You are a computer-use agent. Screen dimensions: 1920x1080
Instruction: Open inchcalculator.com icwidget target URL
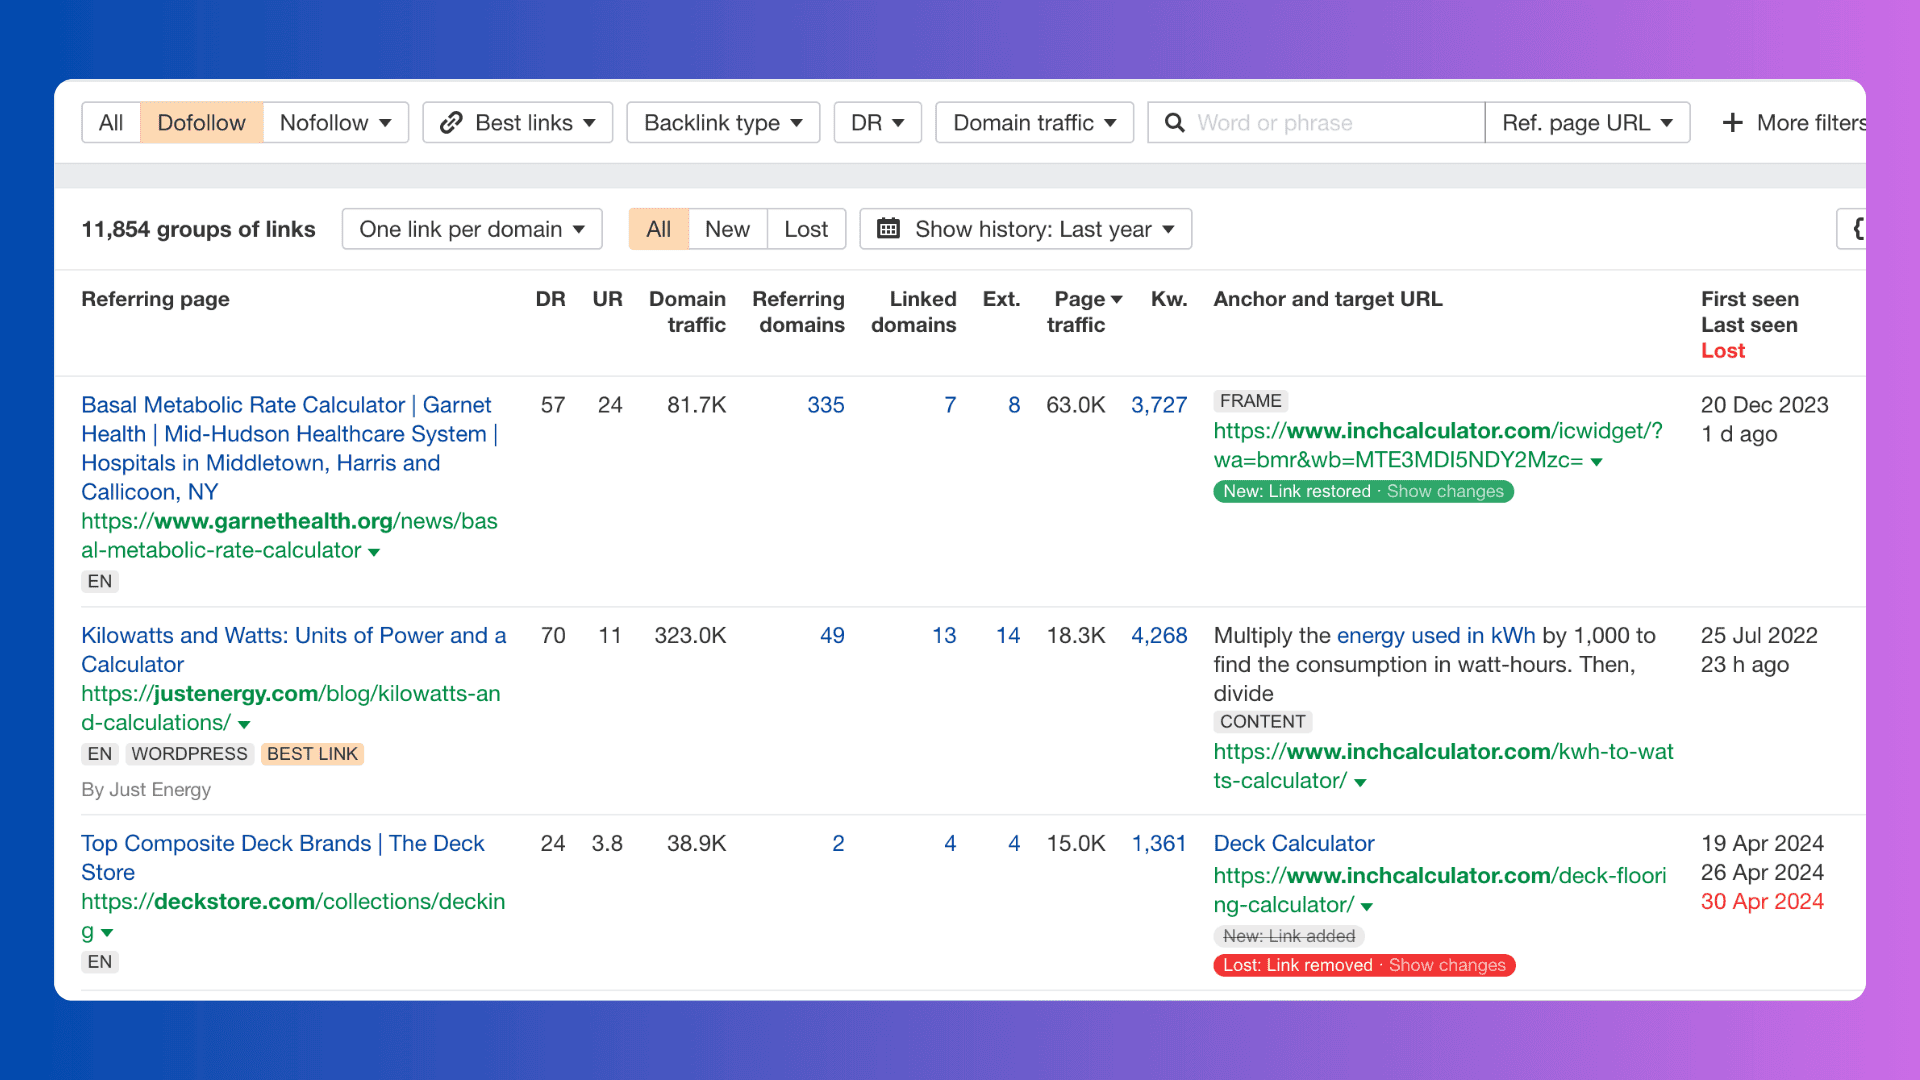[x=1437, y=445]
